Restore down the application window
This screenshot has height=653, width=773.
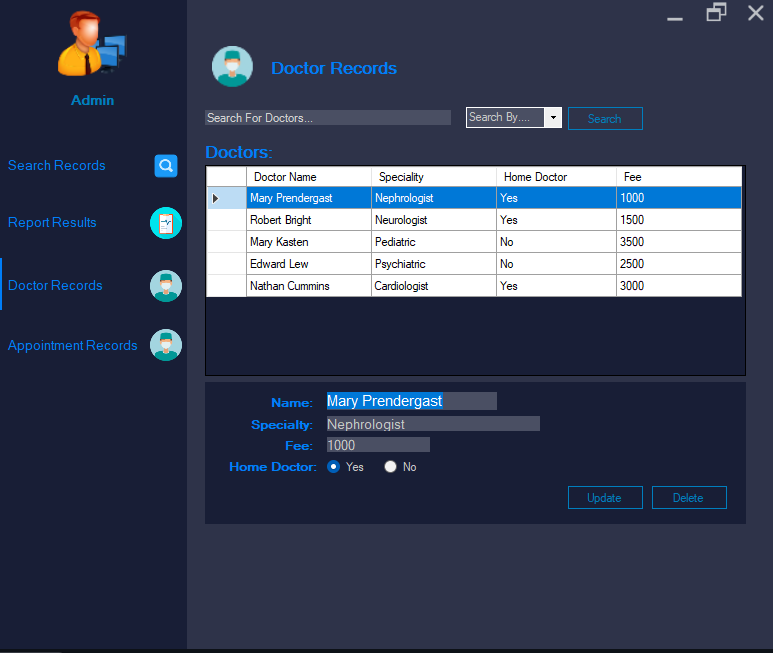coord(716,12)
